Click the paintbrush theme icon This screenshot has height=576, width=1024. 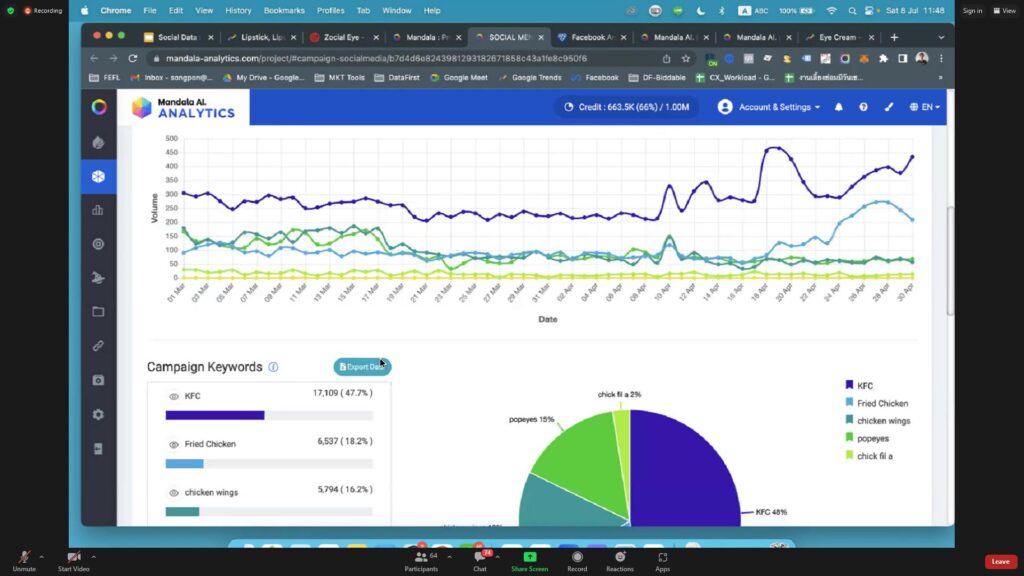click(x=889, y=107)
